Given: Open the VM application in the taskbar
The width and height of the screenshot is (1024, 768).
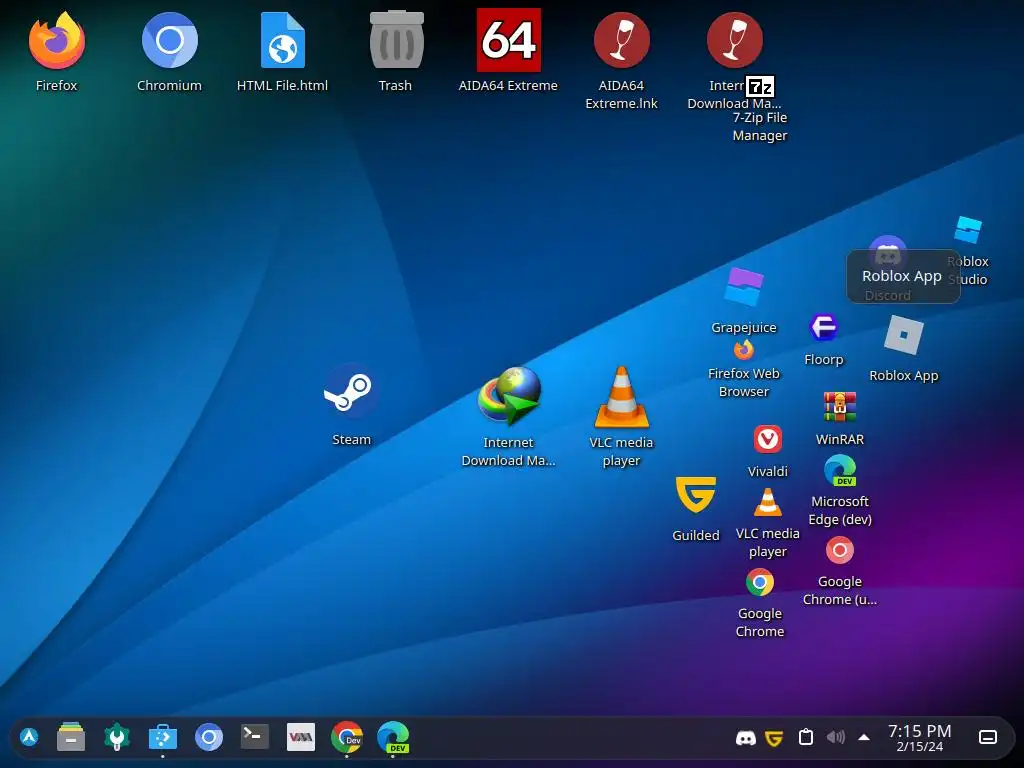Looking at the screenshot, I should tap(301, 737).
